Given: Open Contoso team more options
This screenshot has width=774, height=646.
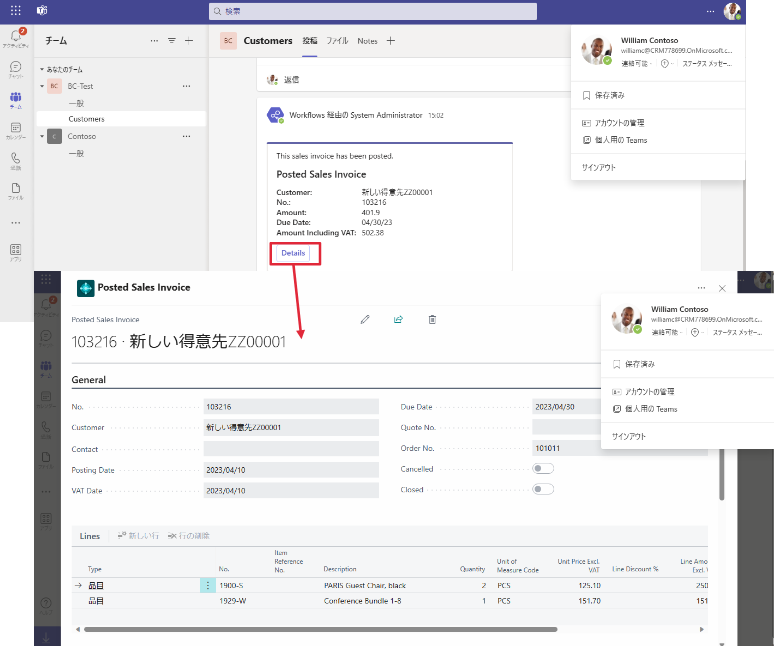Looking at the screenshot, I should pos(186,136).
